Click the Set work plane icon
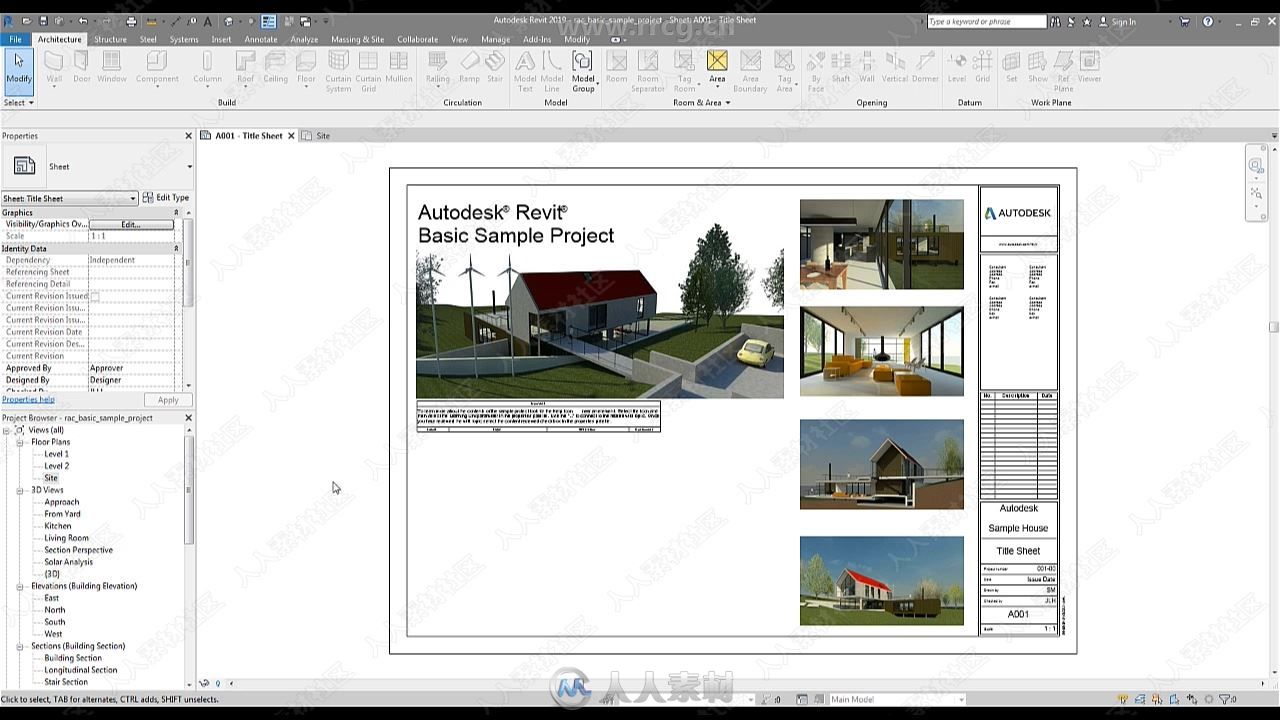1280x720 pixels. (1012, 63)
